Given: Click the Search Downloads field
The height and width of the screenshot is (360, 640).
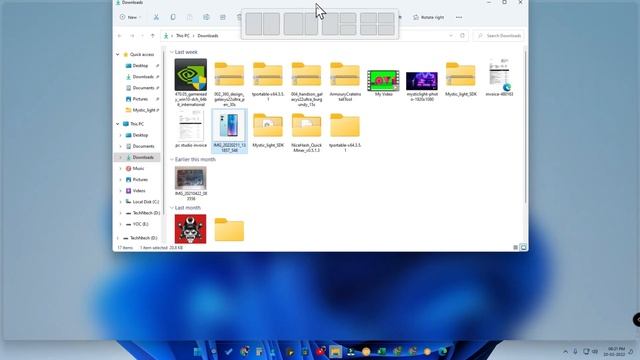Looking at the screenshot, I should 499,36.
